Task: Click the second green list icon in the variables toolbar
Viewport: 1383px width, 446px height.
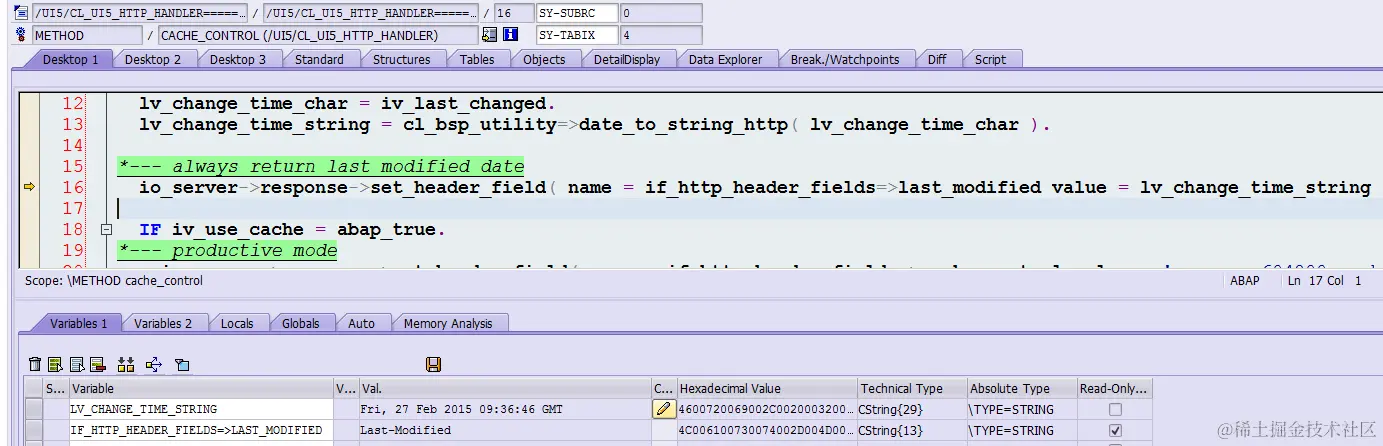Action: tap(76, 364)
